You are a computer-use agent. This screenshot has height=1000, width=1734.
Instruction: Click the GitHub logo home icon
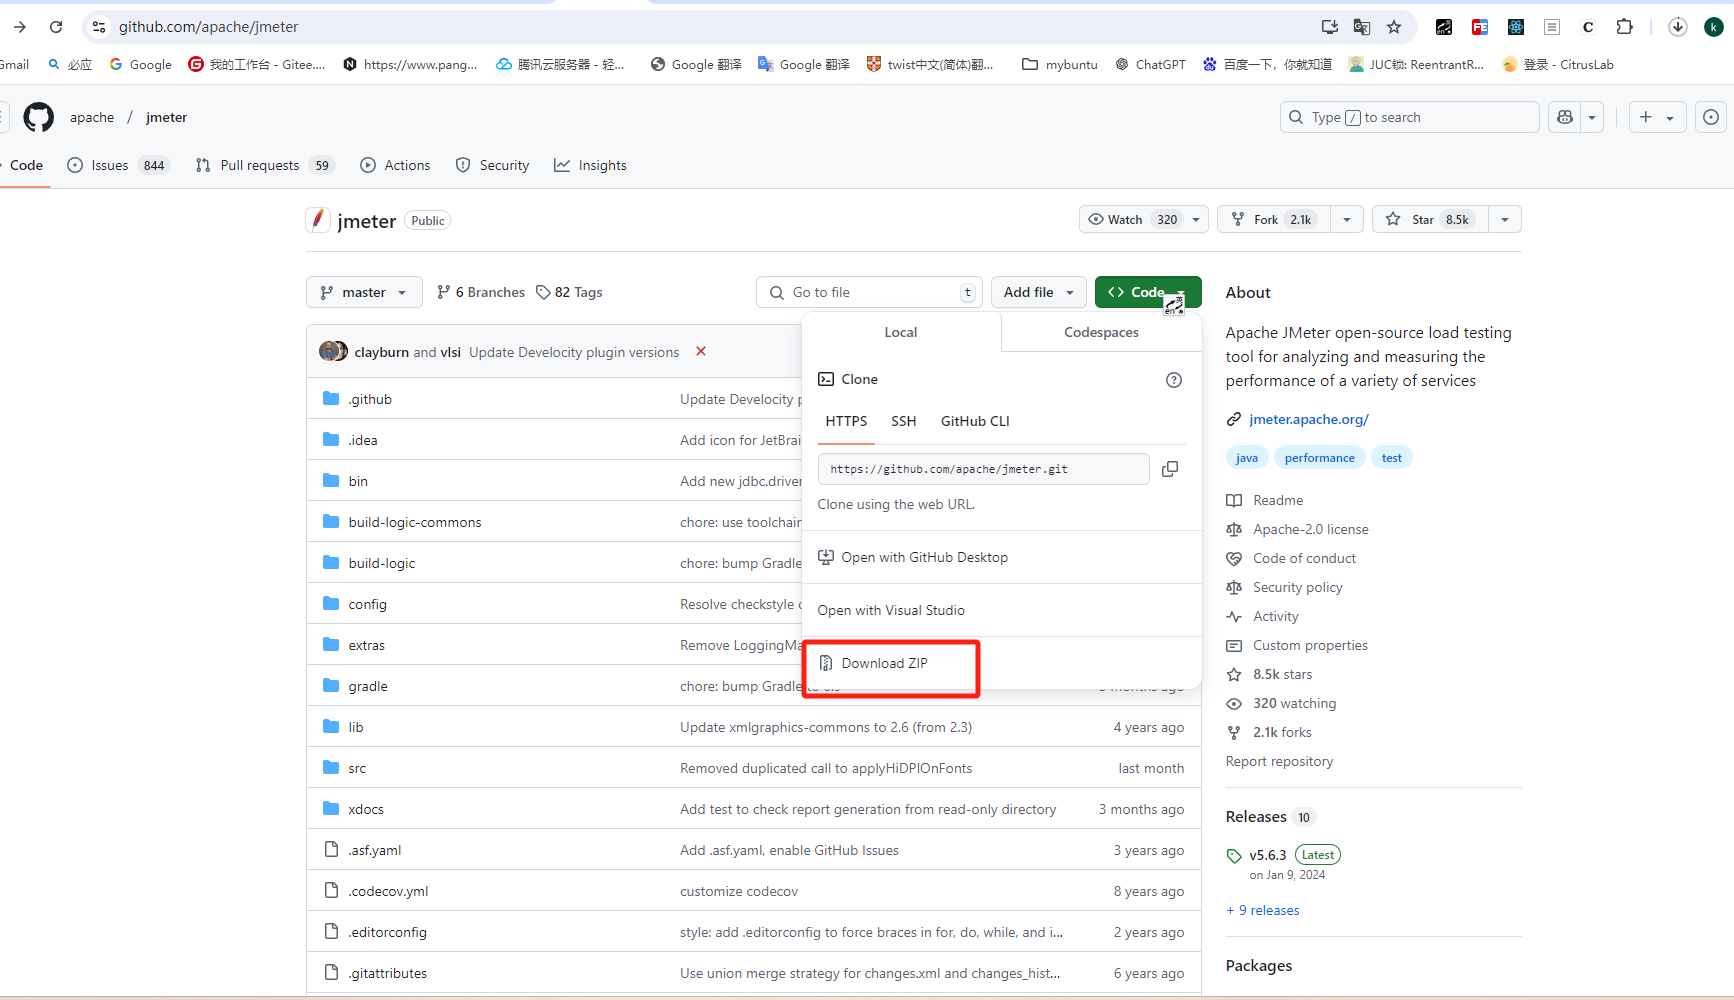38,117
